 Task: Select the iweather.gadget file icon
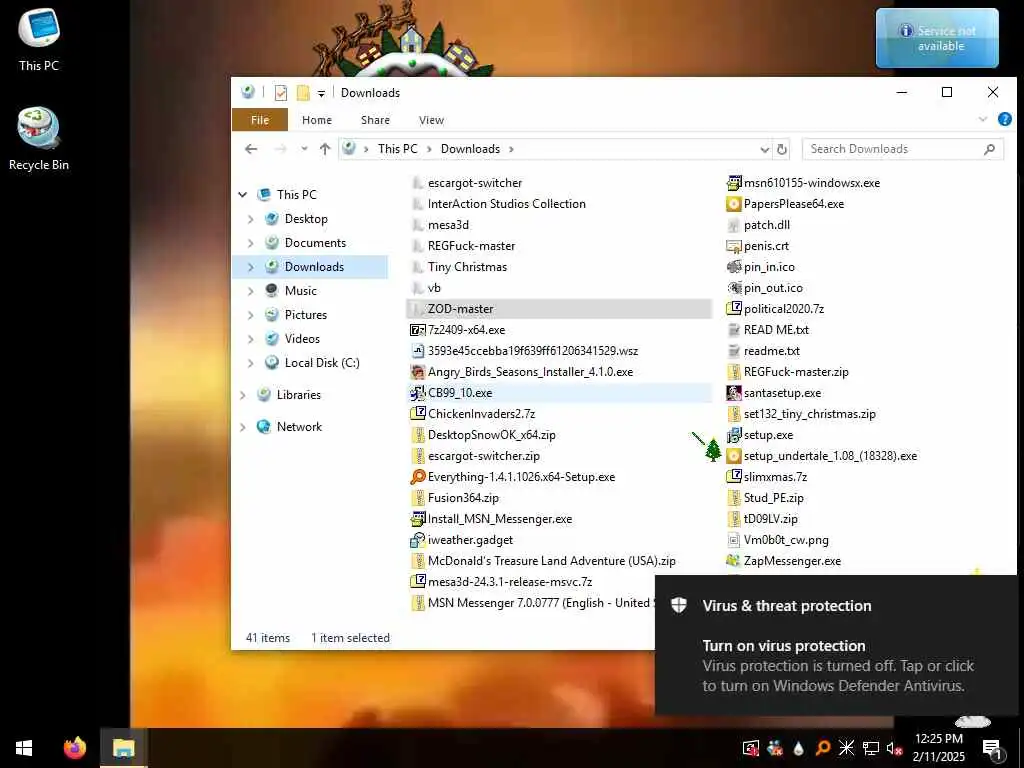pyautogui.click(x=417, y=540)
